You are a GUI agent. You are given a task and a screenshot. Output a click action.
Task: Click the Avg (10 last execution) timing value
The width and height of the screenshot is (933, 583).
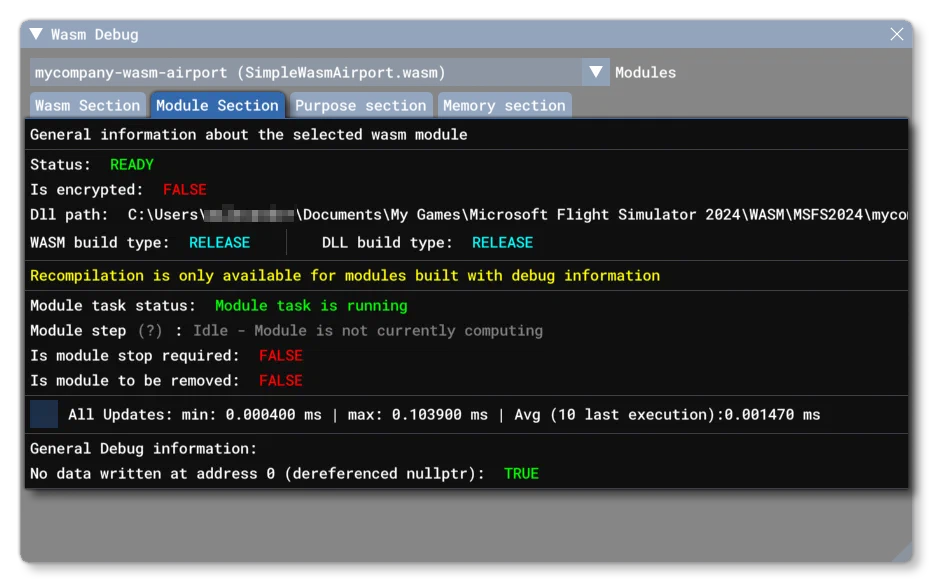(x=667, y=415)
